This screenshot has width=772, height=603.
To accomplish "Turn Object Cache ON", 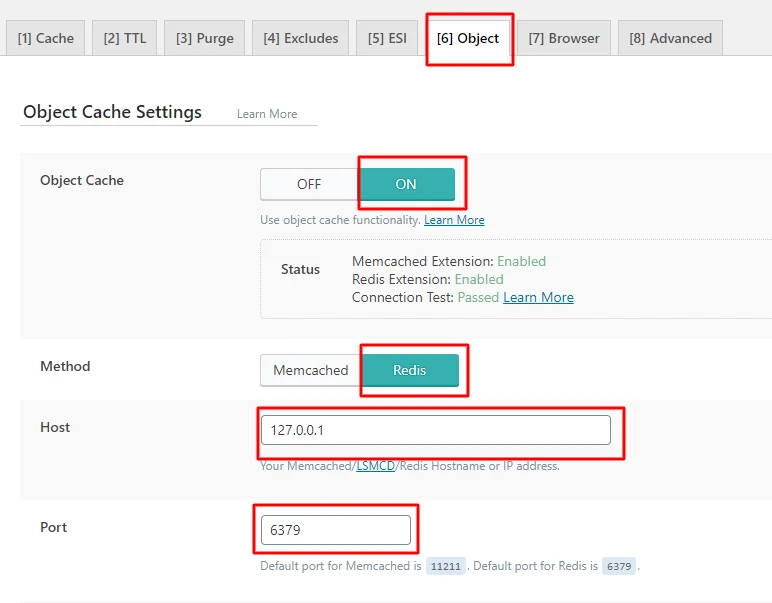I will (x=406, y=184).
